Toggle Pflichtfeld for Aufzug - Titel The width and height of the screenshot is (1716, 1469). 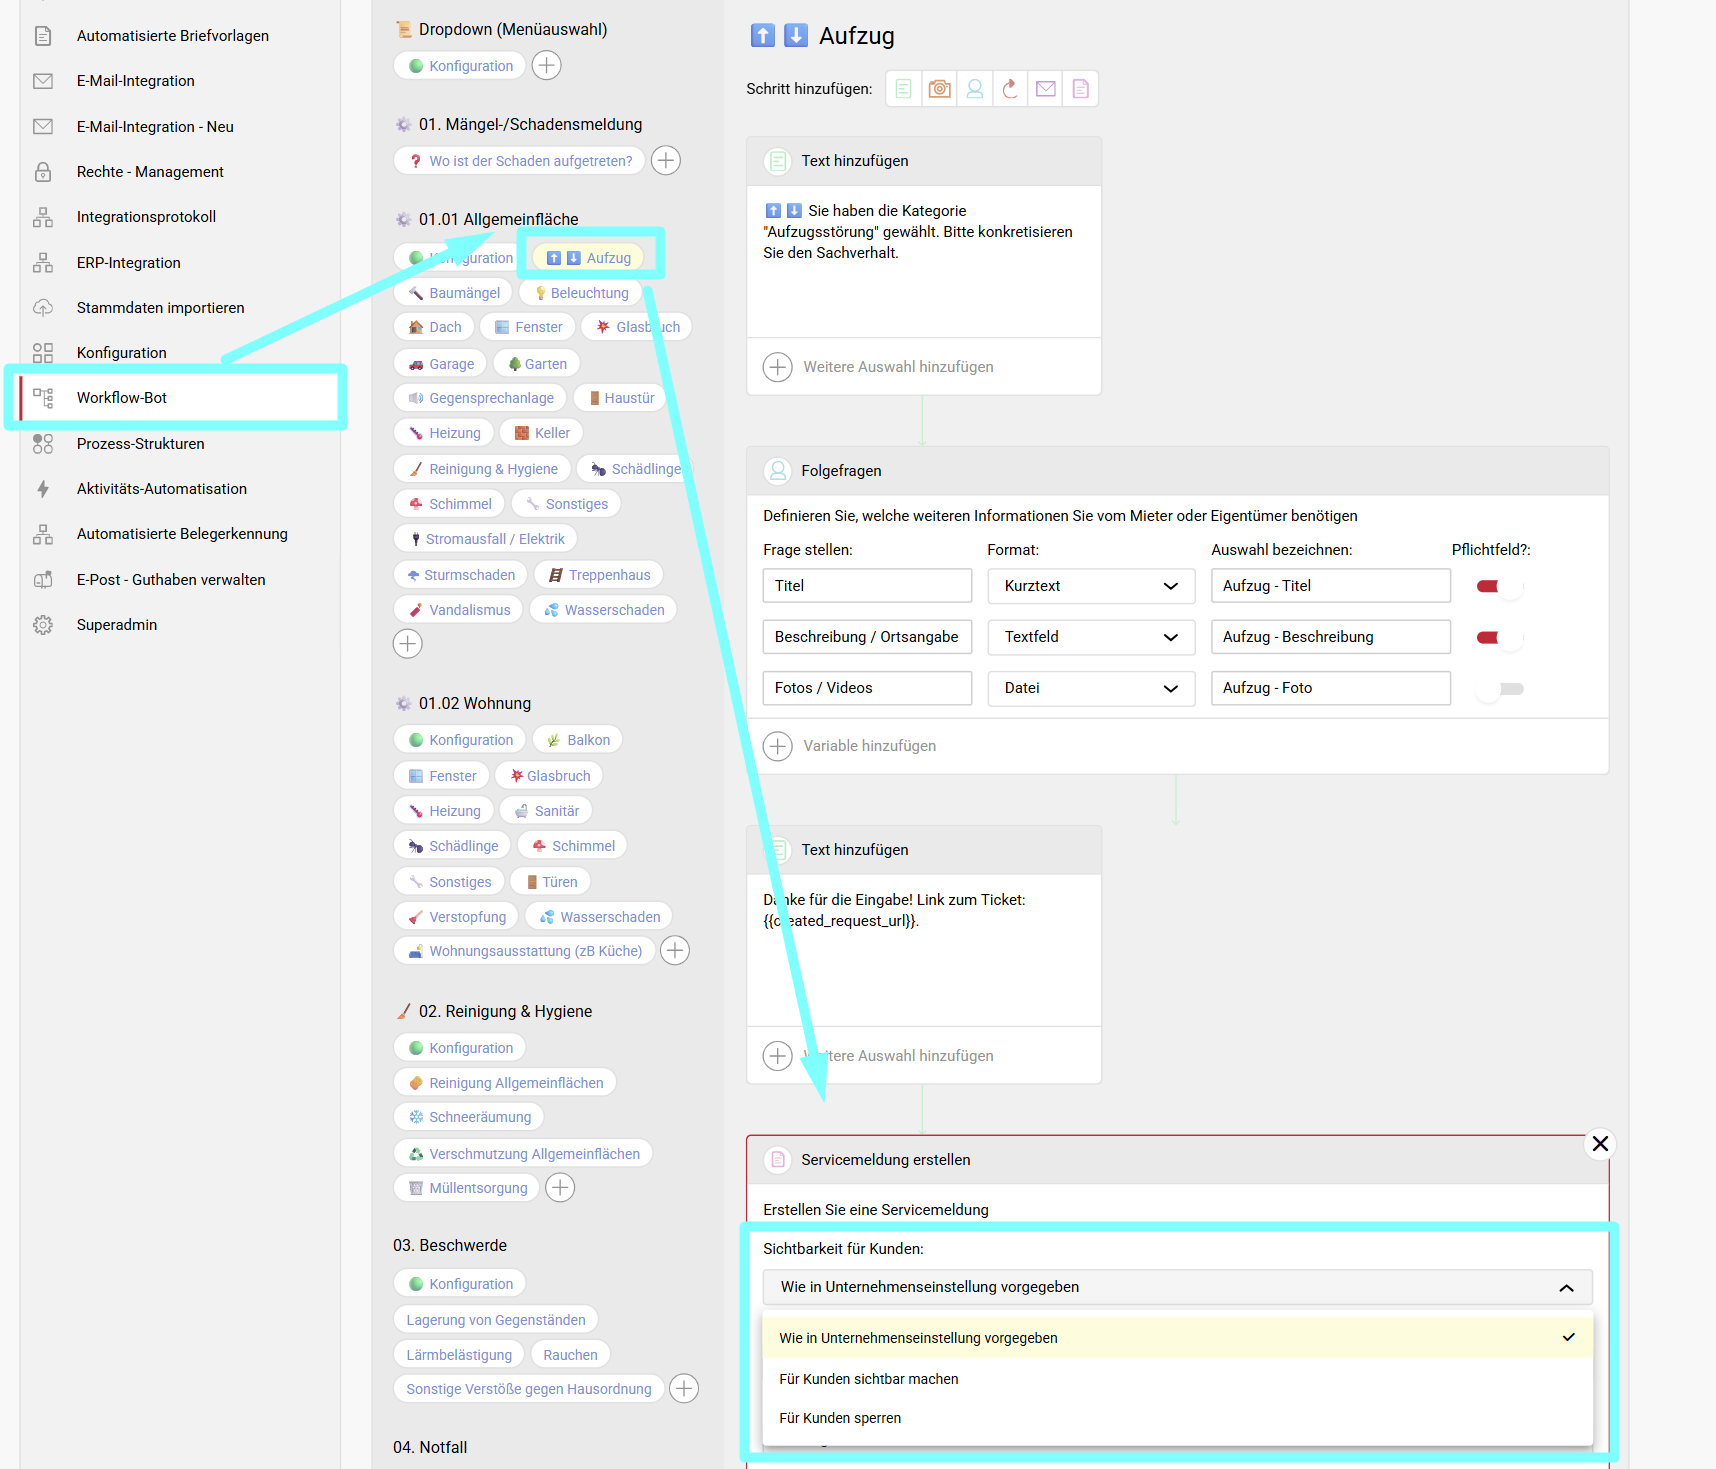[1499, 587]
